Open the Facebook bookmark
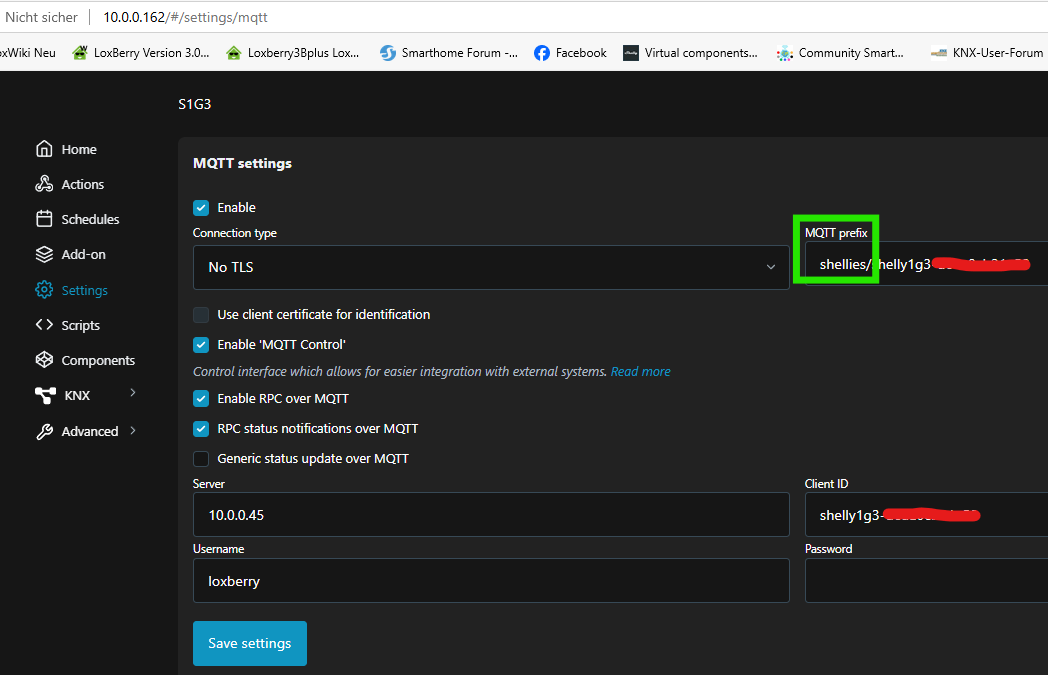The width and height of the screenshot is (1048, 675). pyautogui.click(x=570, y=53)
